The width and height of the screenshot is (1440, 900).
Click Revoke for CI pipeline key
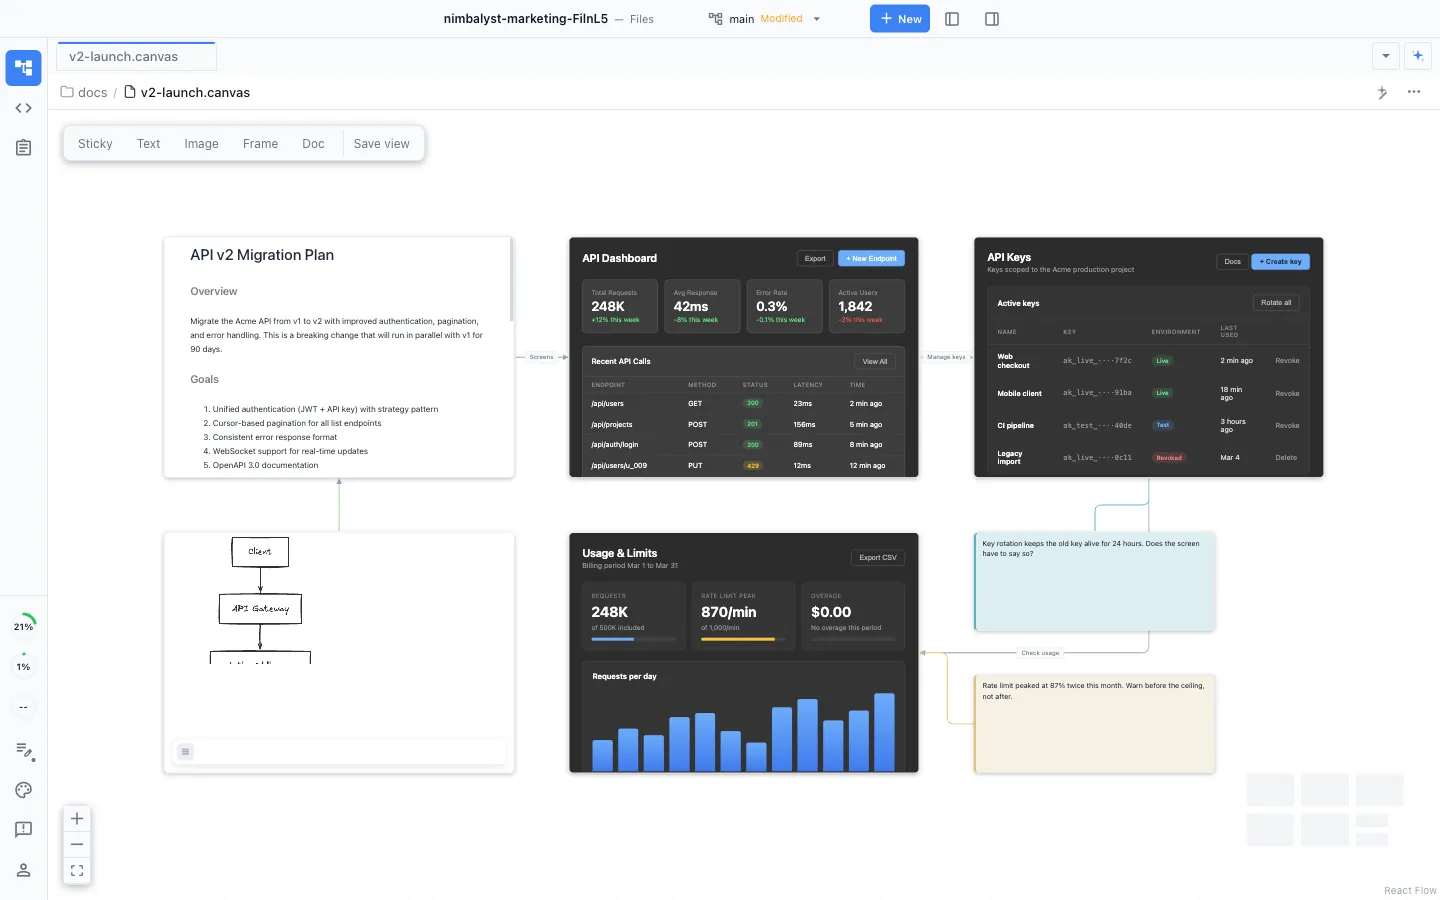tap(1287, 425)
